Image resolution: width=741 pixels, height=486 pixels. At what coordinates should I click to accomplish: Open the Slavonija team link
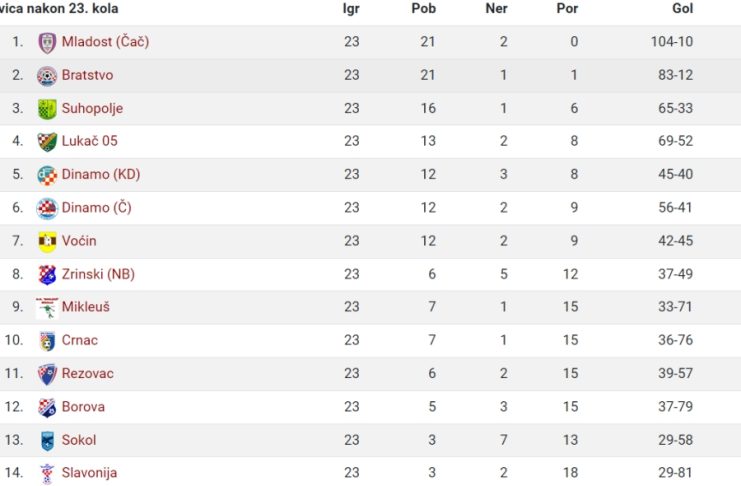click(x=89, y=473)
